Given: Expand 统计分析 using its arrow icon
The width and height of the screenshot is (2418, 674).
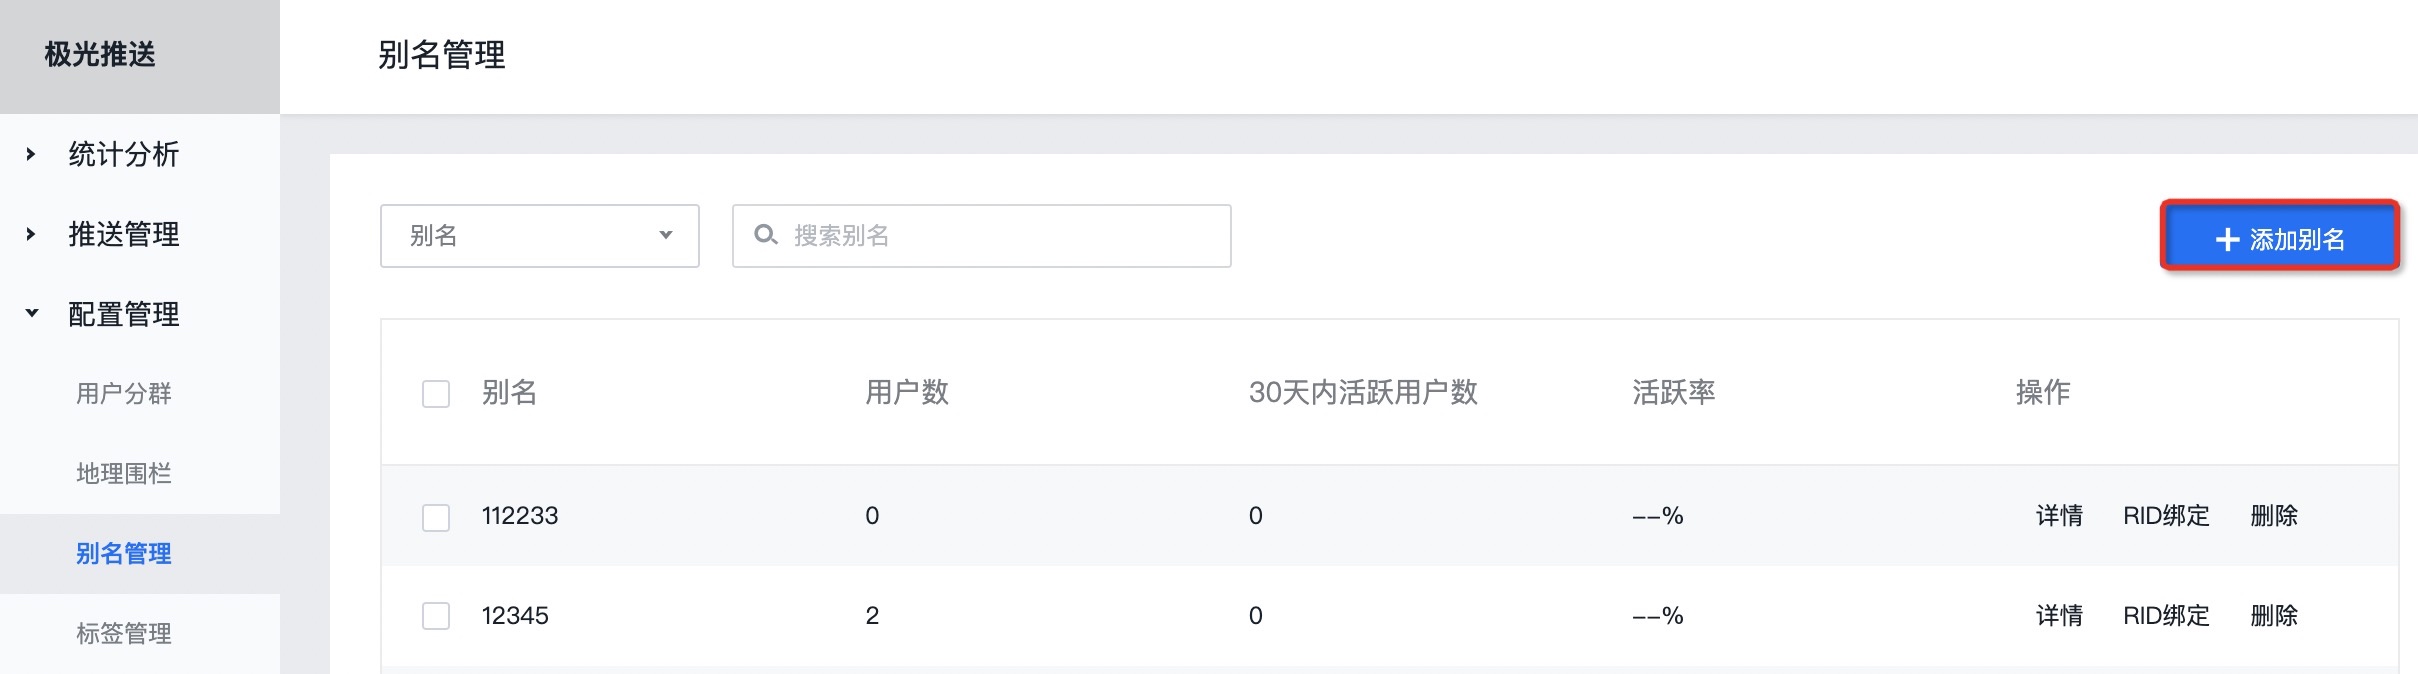Looking at the screenshot, I should 31,154.
